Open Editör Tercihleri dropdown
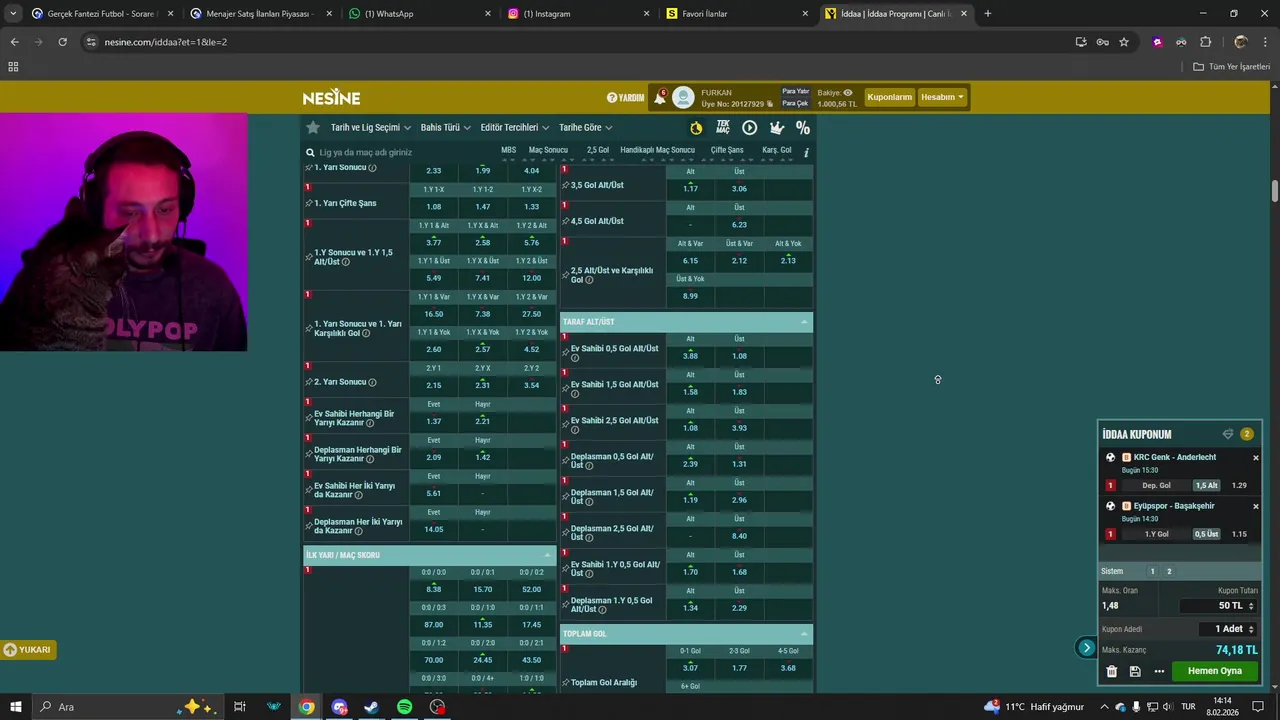Screen dimensions: 1280x720 point(514,127)
